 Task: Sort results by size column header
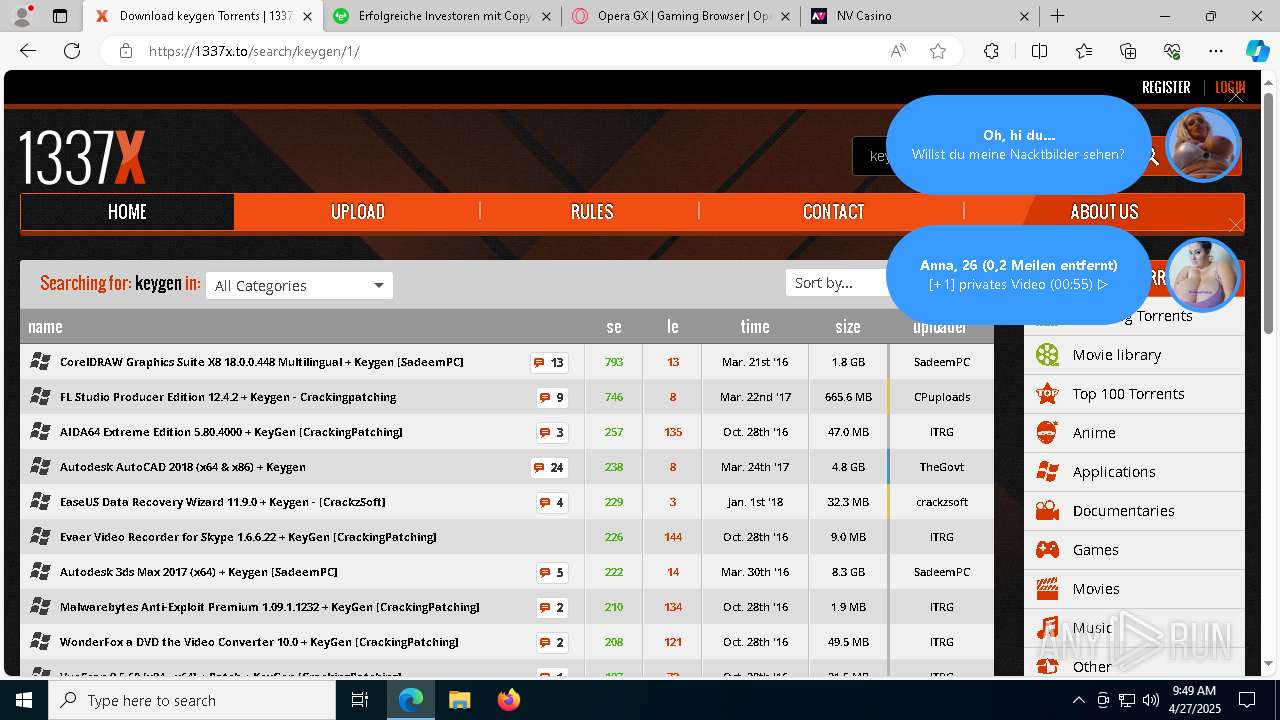(x=848, y=326)
